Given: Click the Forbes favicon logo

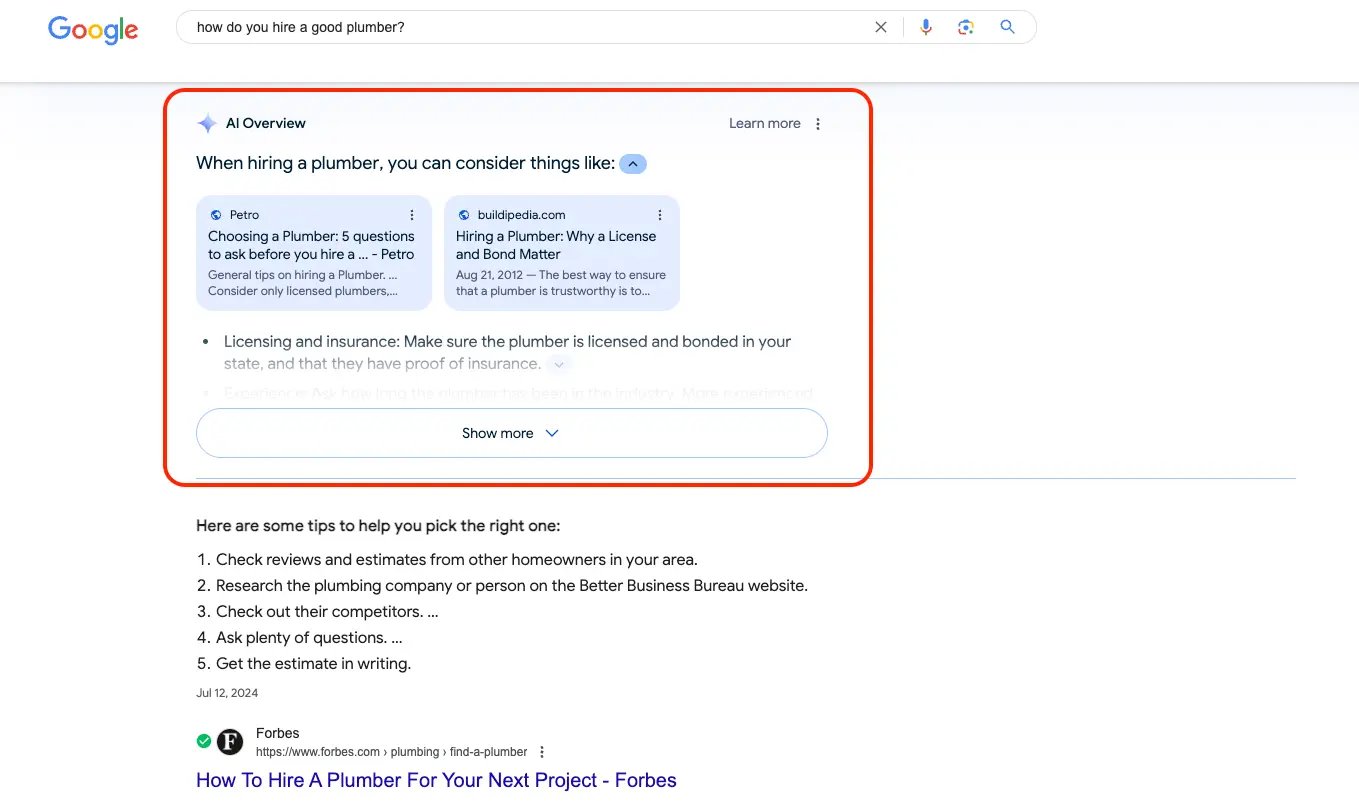Looking at the screenshot, I should tap(230, 742).
